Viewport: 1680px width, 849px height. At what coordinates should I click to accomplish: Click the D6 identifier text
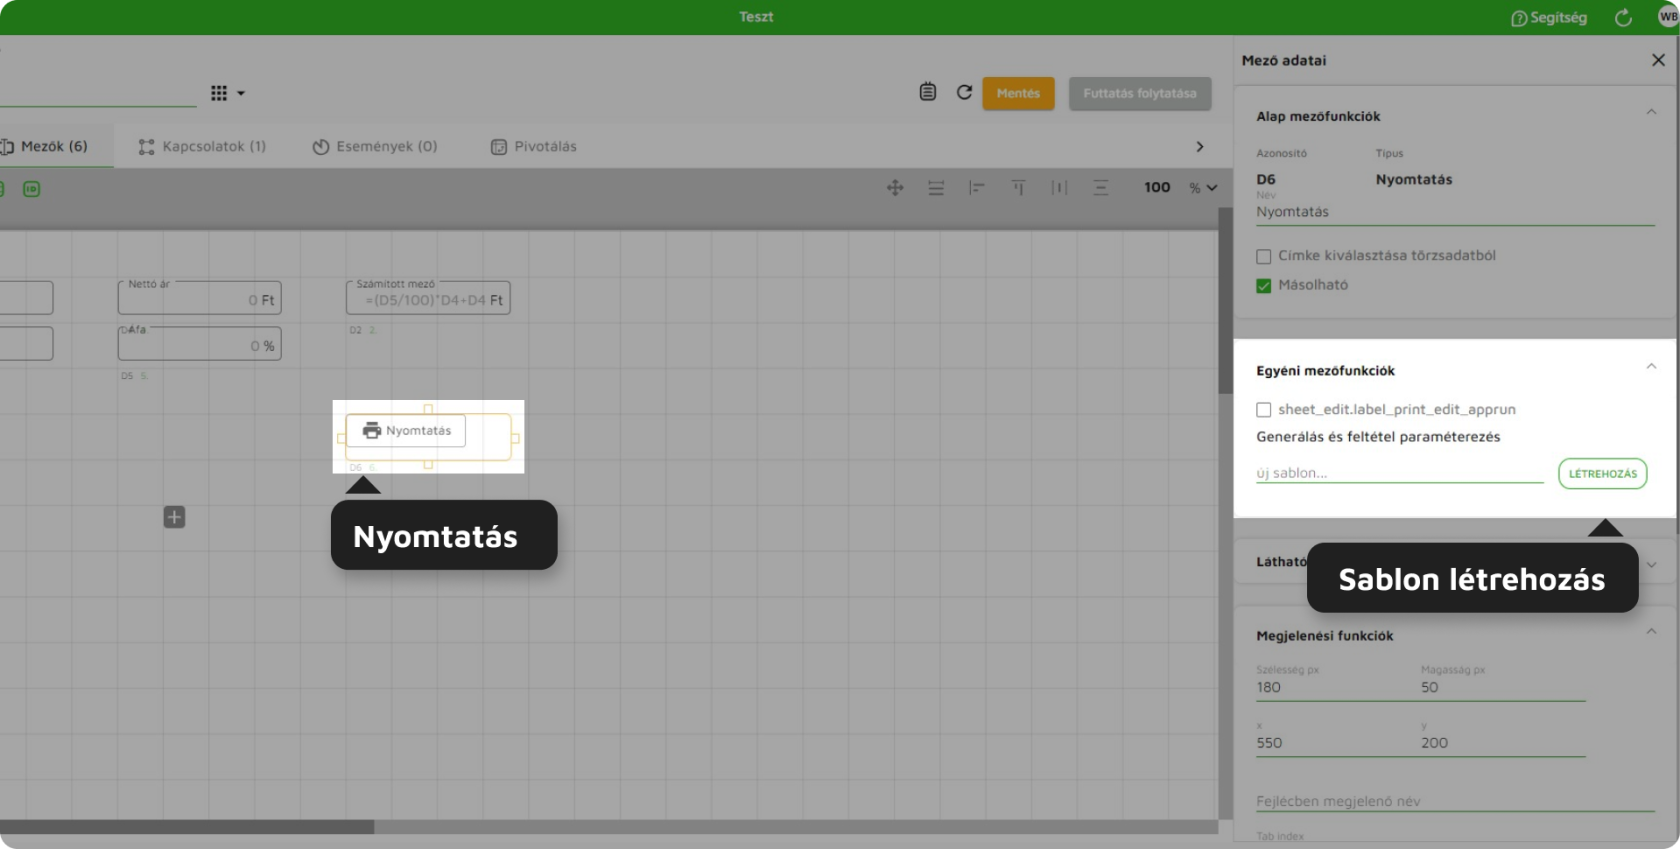click(1266, 180)
